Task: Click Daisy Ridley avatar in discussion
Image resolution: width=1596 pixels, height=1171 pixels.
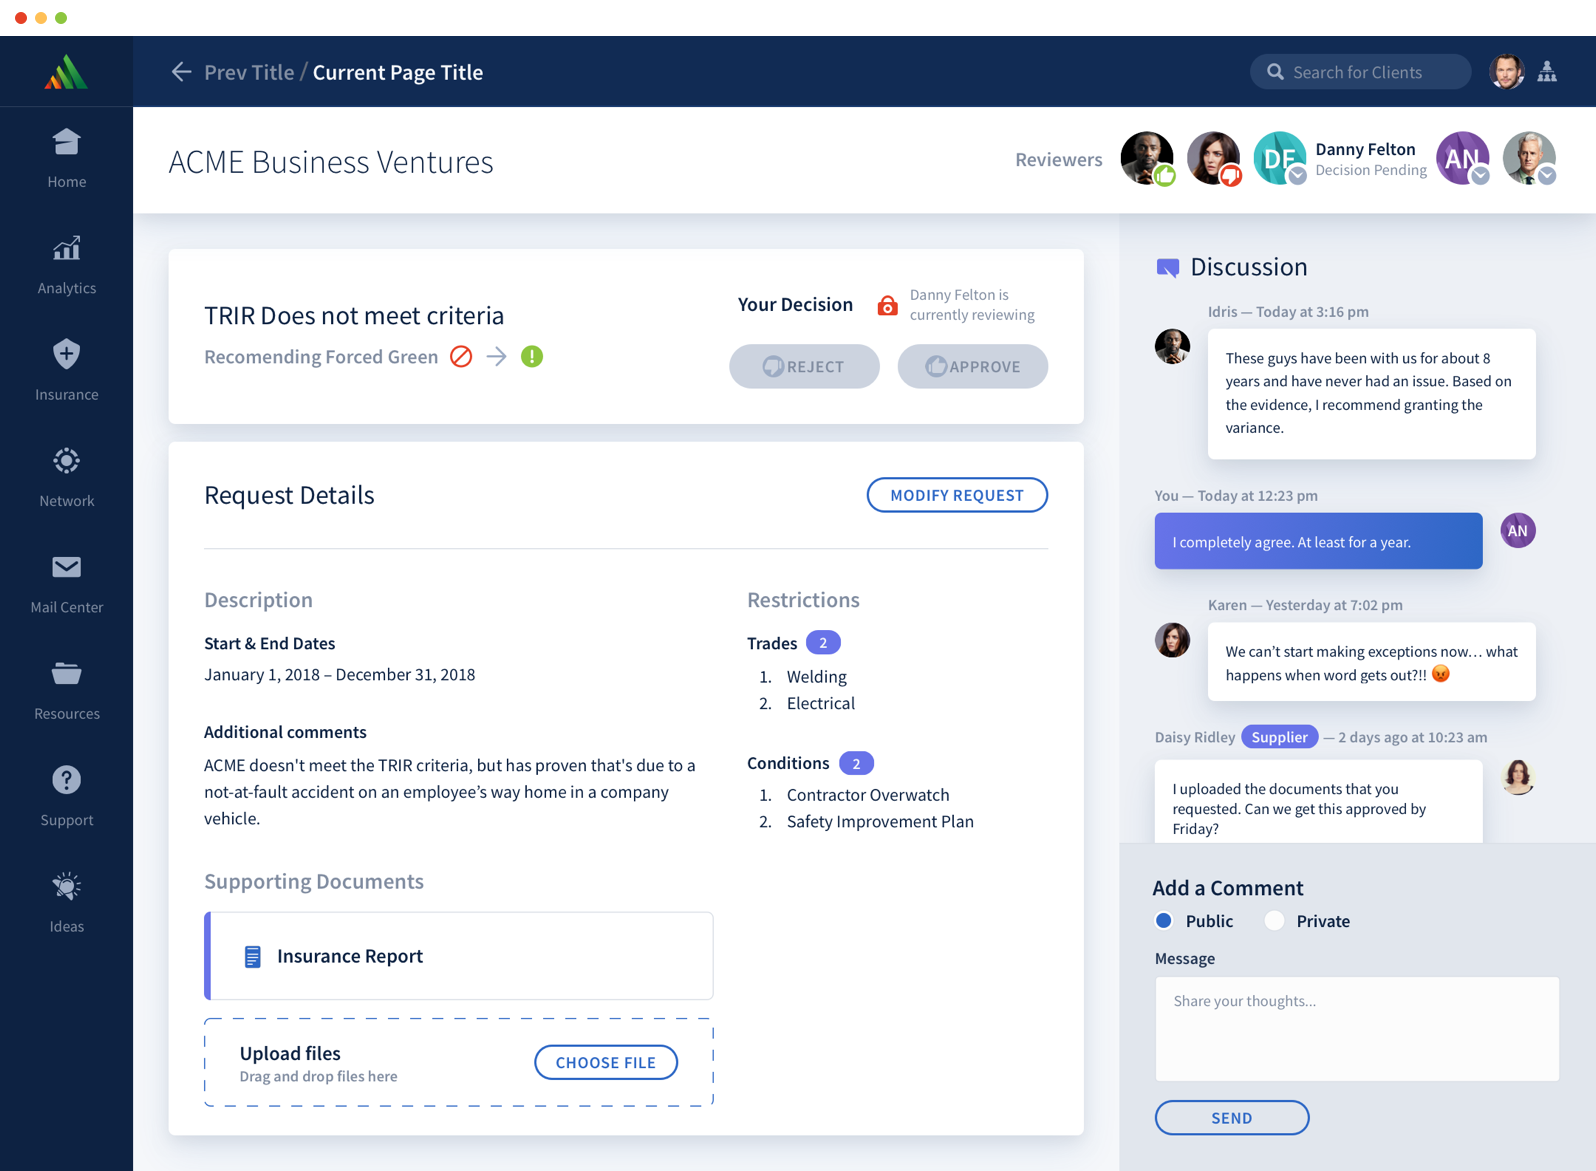Action: 1518,777
